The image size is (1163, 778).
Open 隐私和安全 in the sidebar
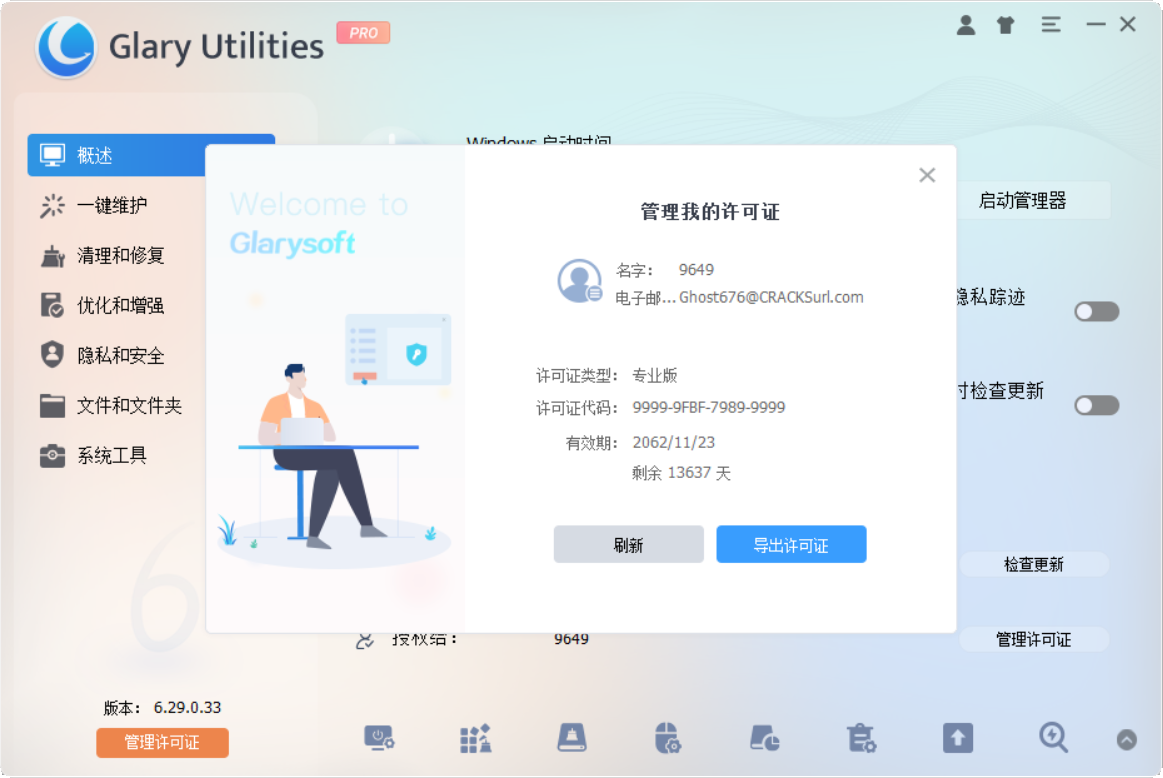(x=122, y=356)
